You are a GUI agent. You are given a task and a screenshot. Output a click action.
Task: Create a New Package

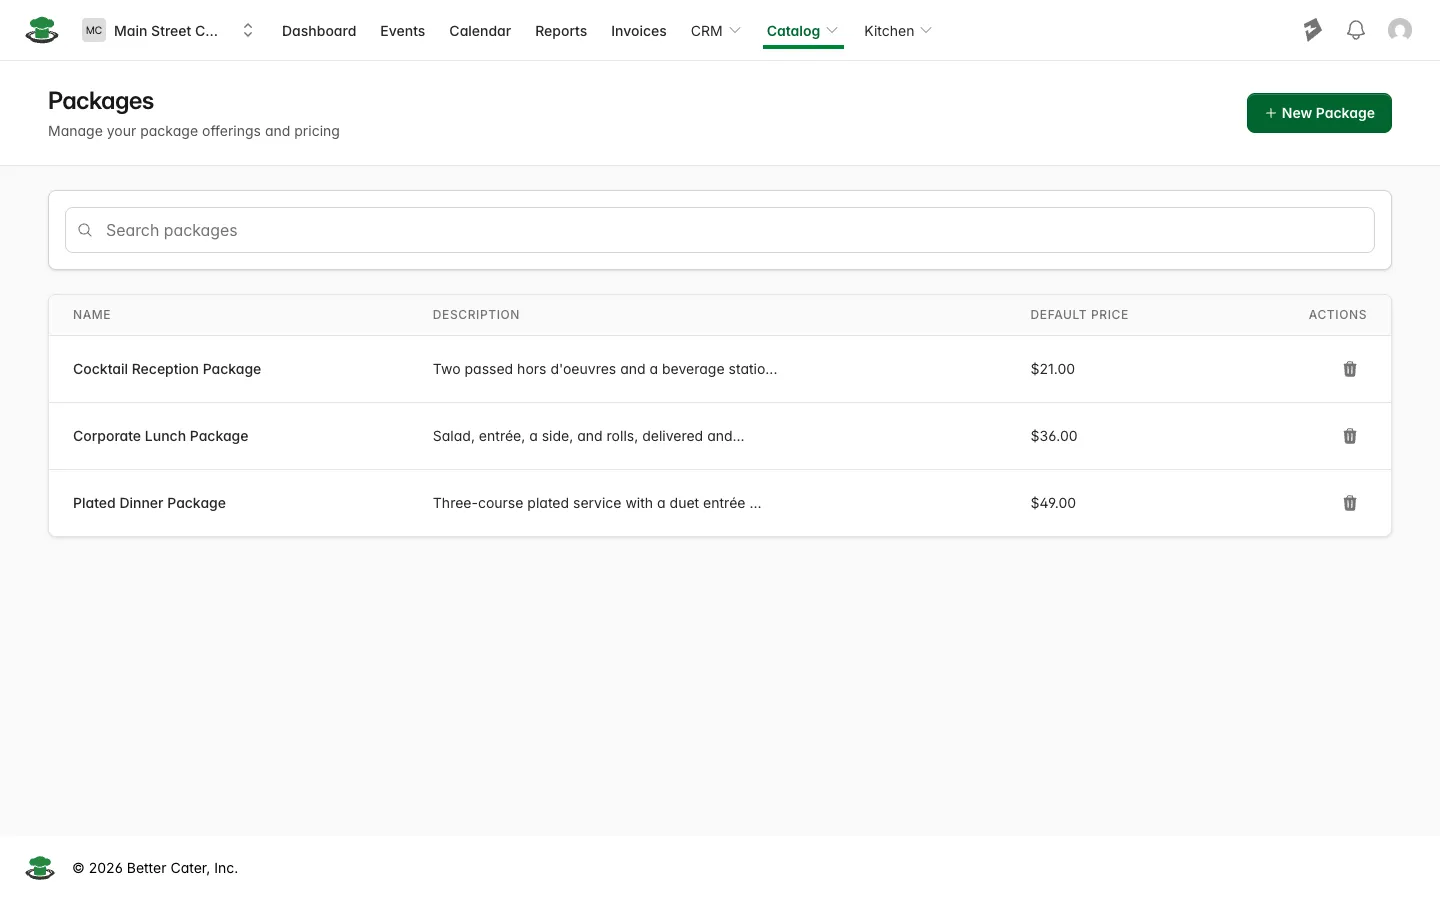(x=1319, y=113)
